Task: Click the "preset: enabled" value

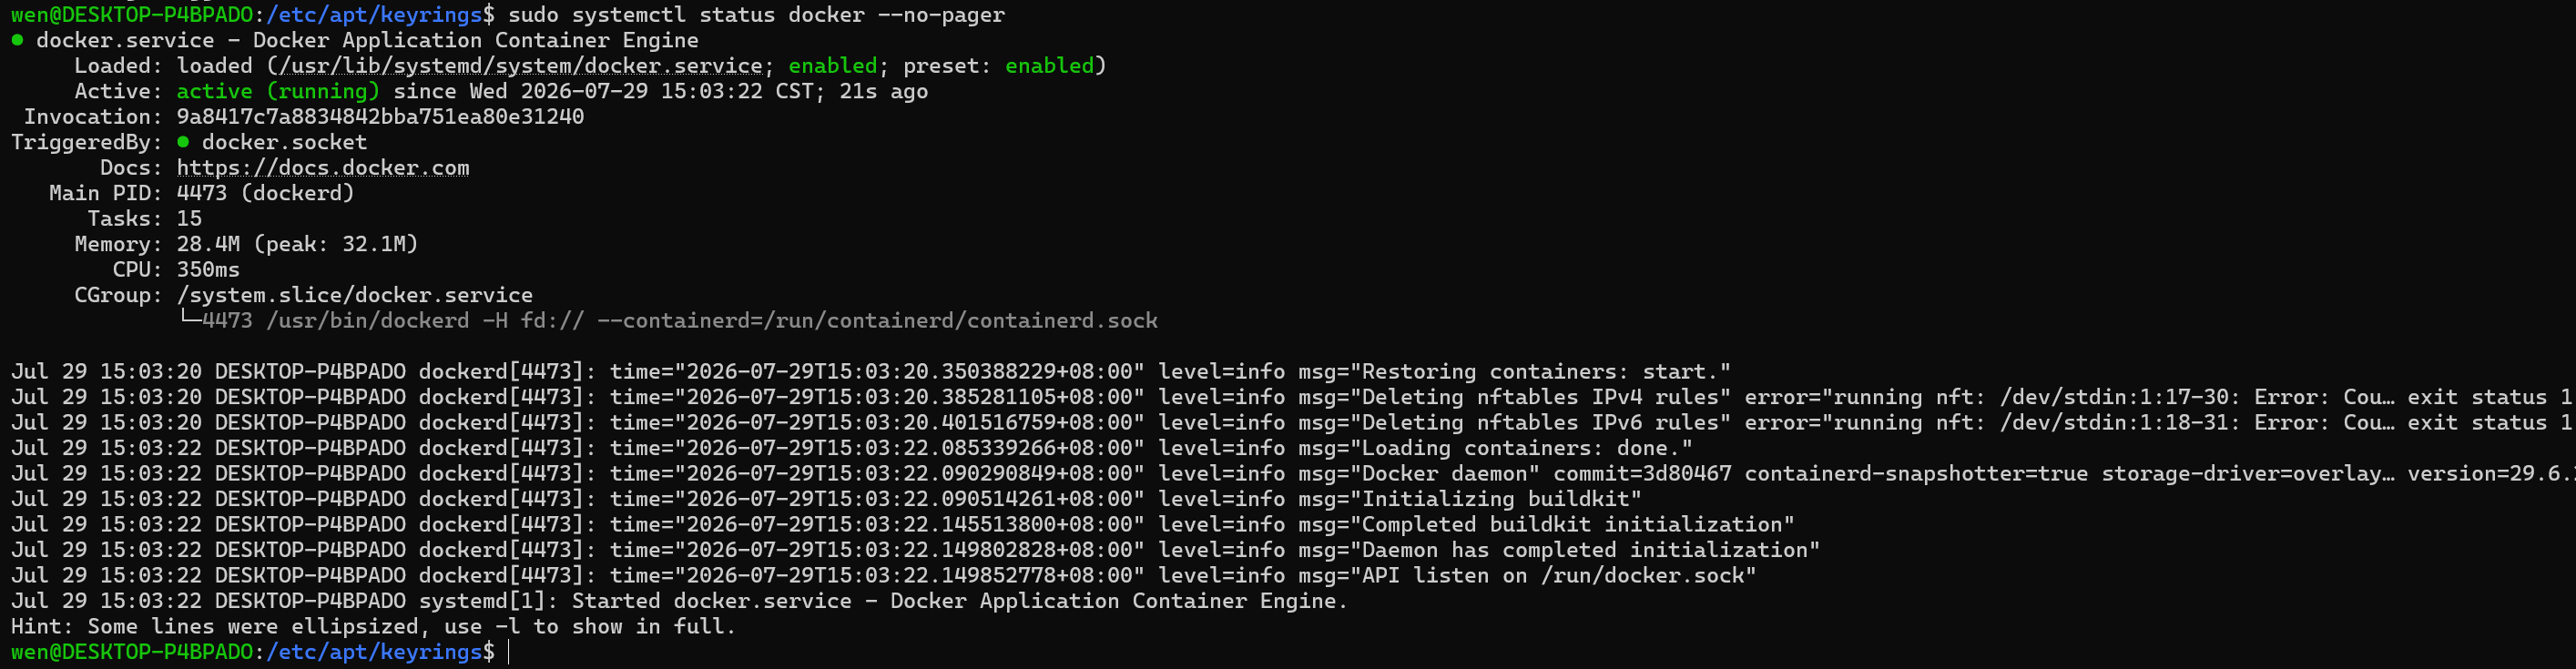Action: point(998,65)
